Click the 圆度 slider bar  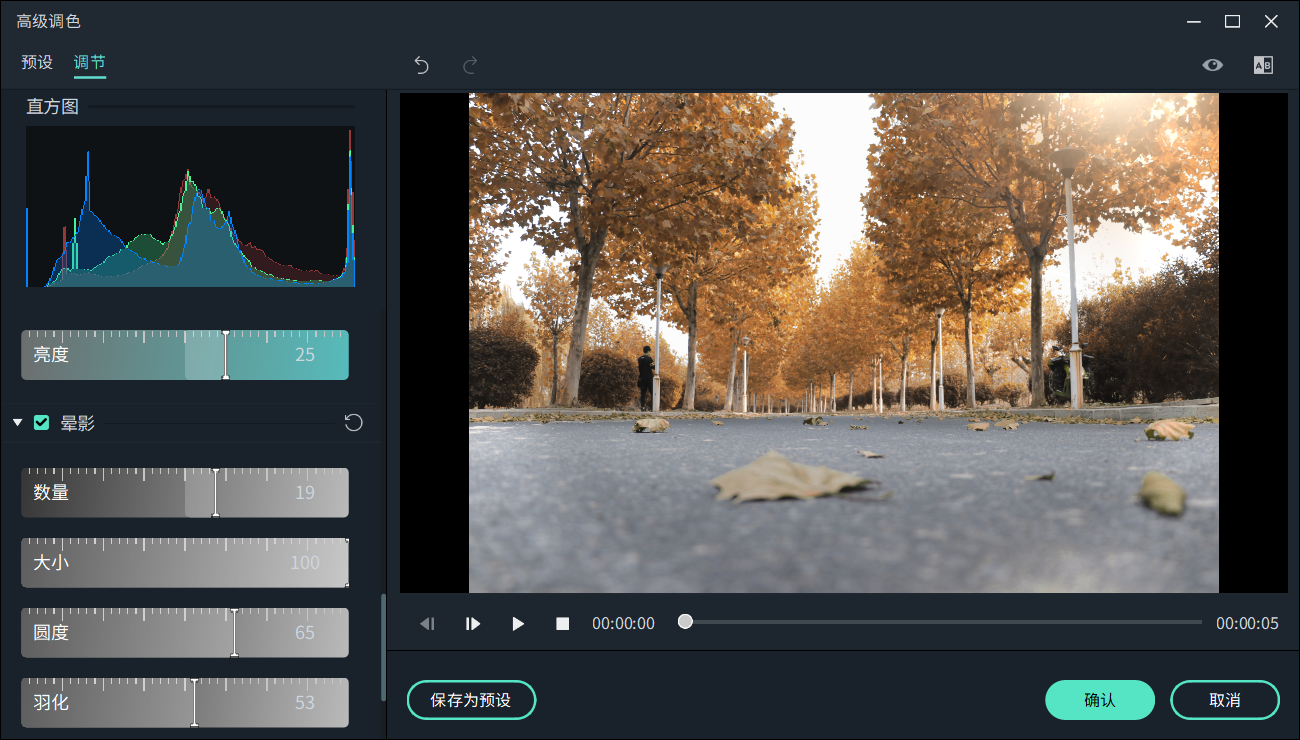(185, 633)
